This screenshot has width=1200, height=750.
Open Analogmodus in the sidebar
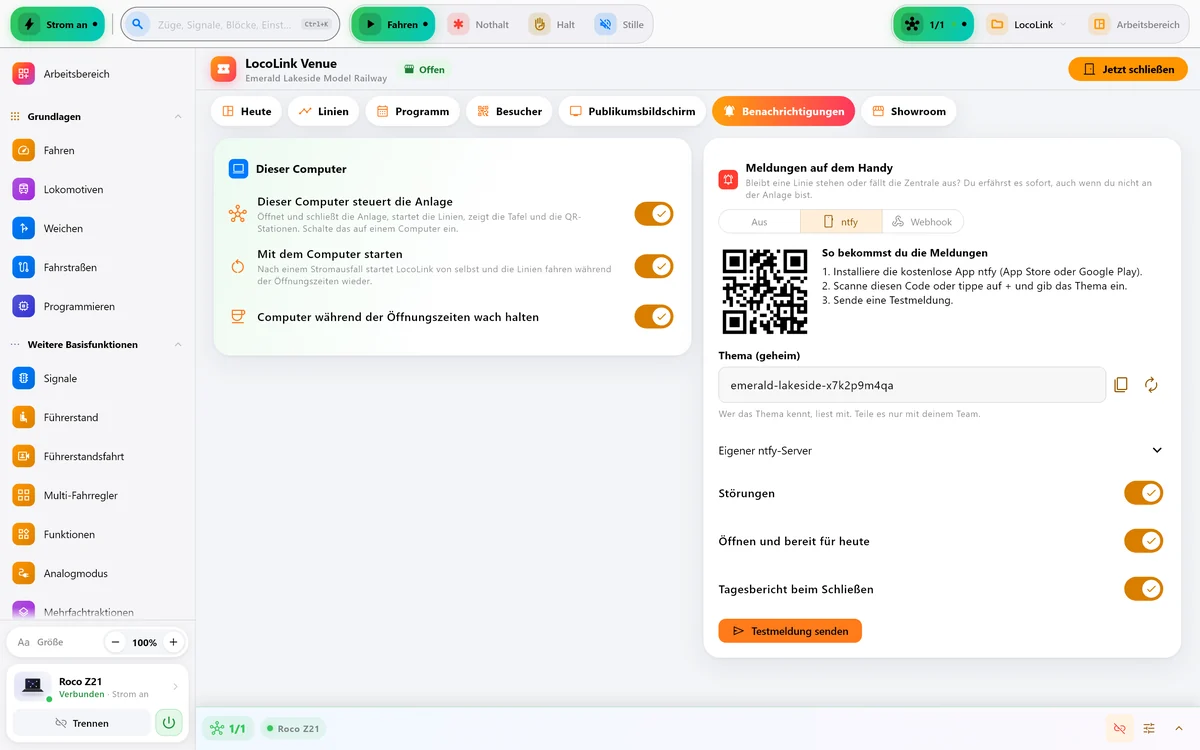pyautogui.click(x=97, y=573)
